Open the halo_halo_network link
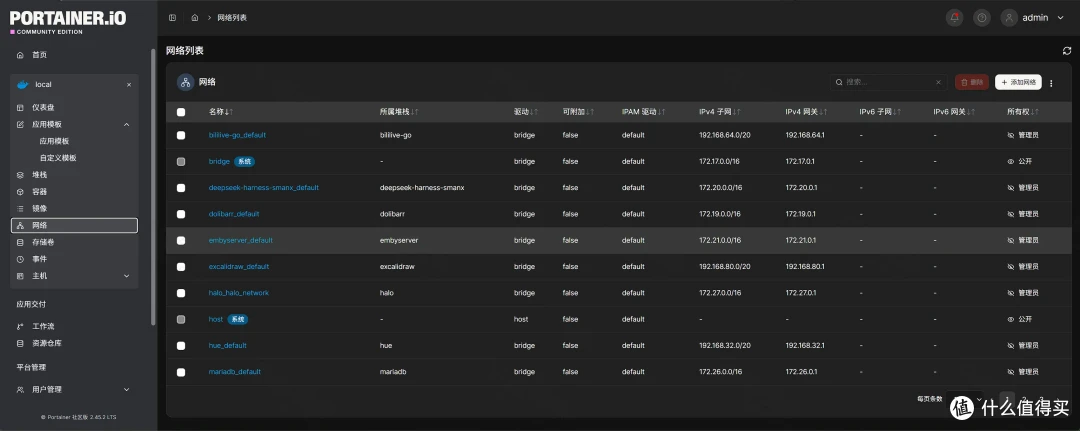The height and width of the screenshot is (431, 1080). 238,293
